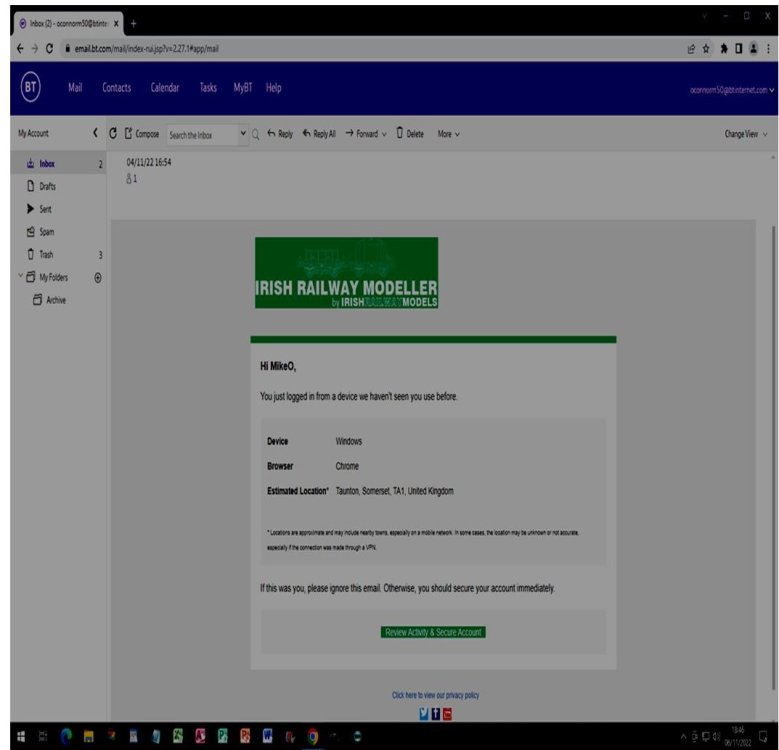Collapse the My Folders tree

(x=21, y=277)
